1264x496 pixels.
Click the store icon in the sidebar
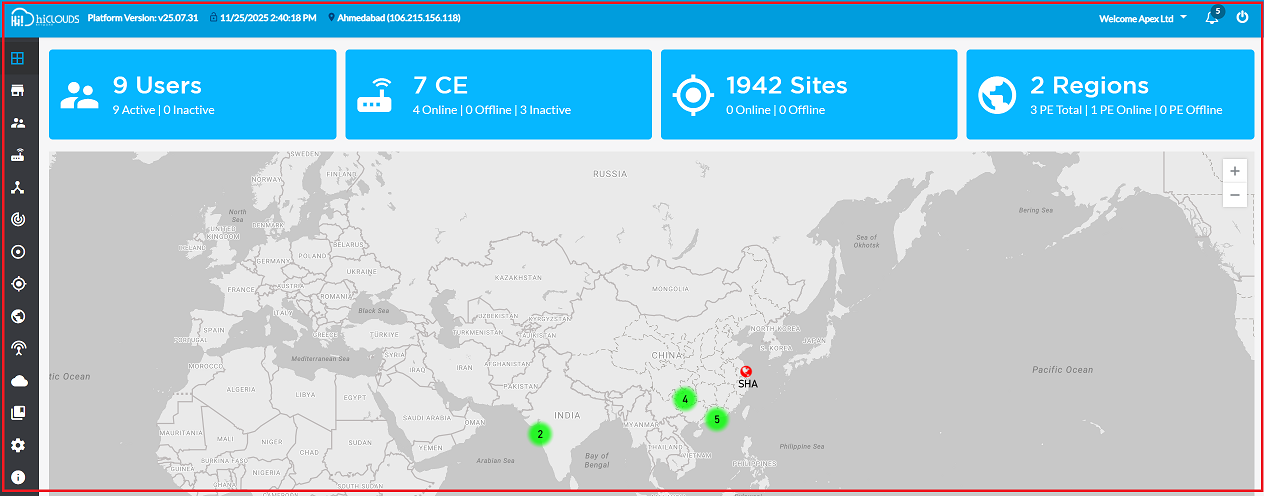point(18,91)
